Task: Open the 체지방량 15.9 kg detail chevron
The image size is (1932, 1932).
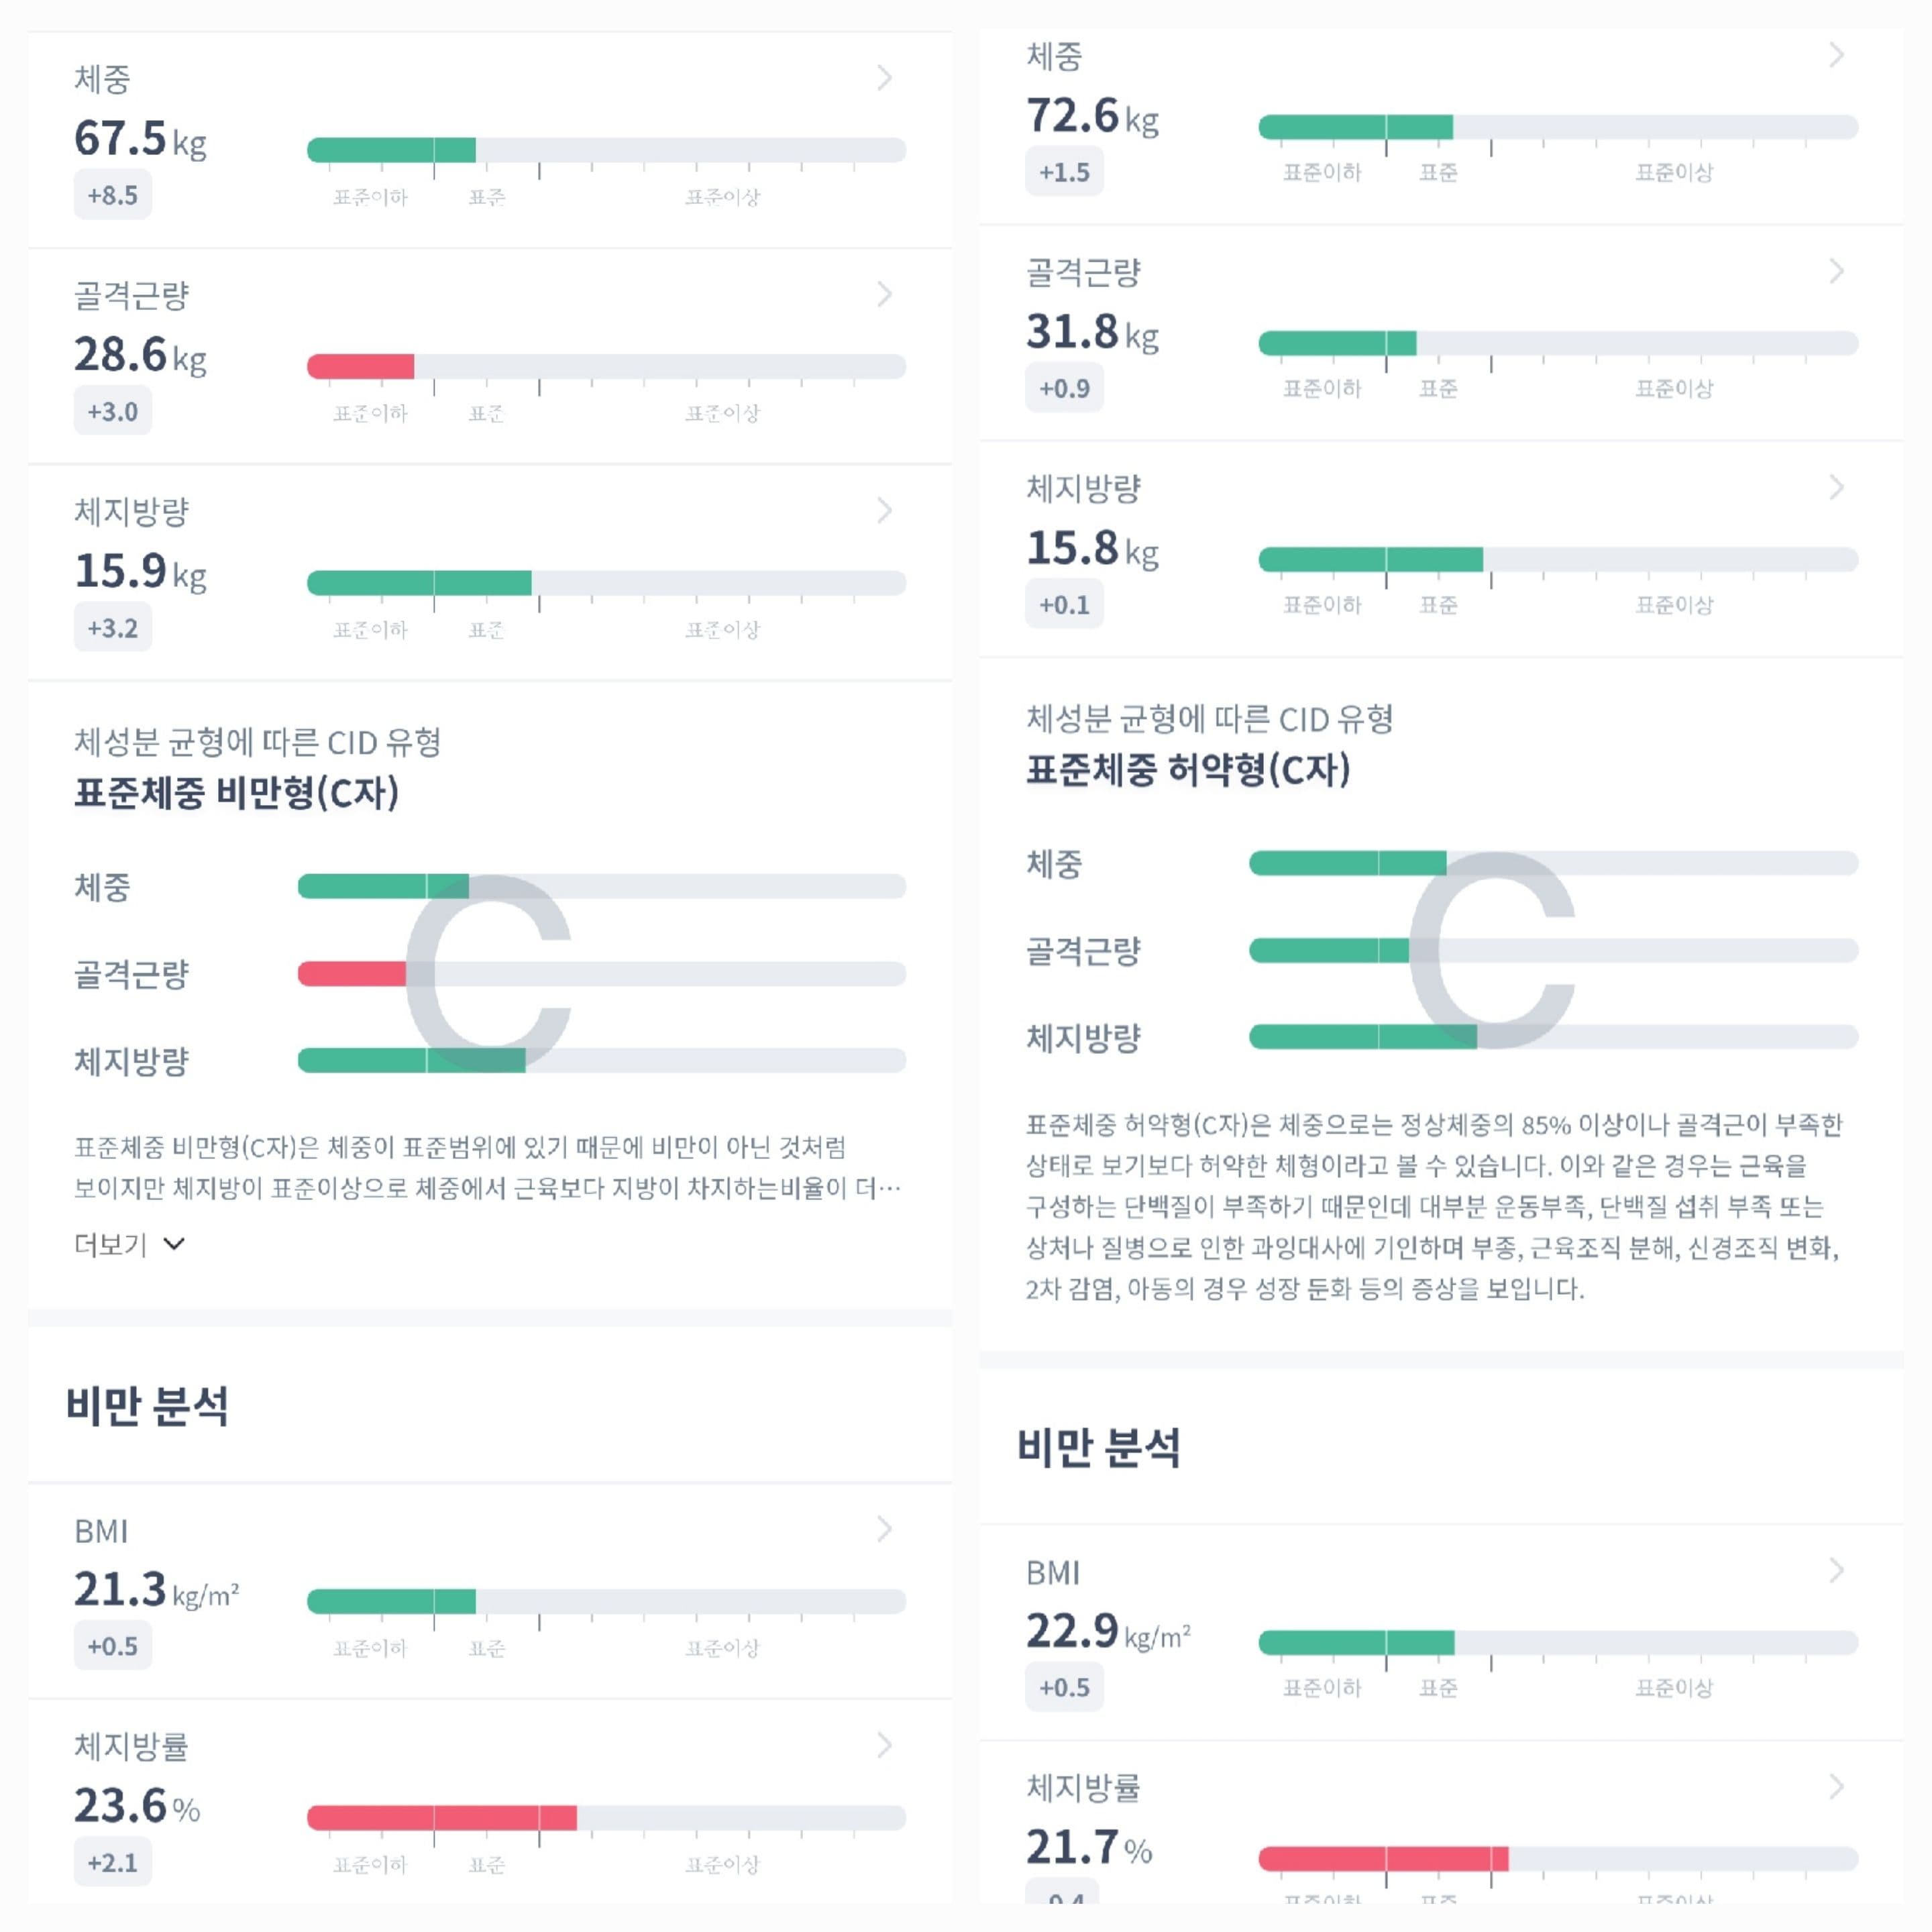Action: click(x=884, y=511)
